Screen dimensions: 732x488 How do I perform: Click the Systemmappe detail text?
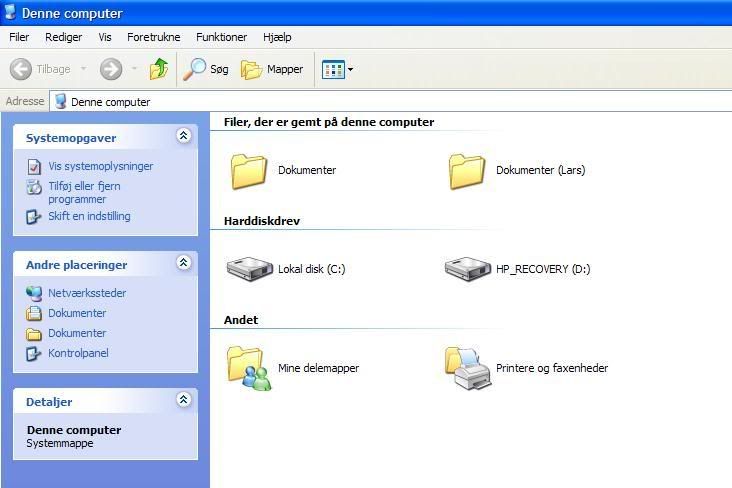60,443
